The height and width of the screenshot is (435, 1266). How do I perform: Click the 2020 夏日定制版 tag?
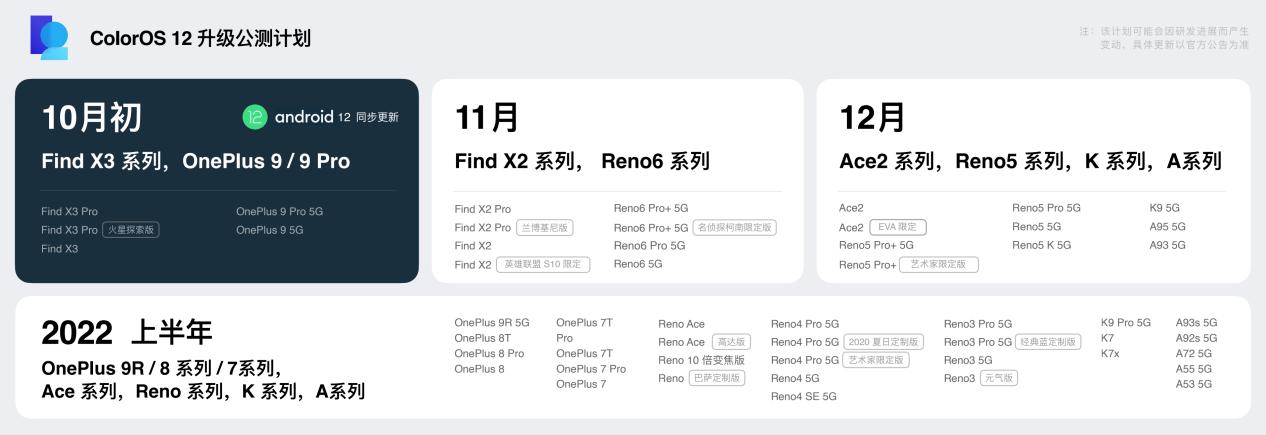pos(883,342)
